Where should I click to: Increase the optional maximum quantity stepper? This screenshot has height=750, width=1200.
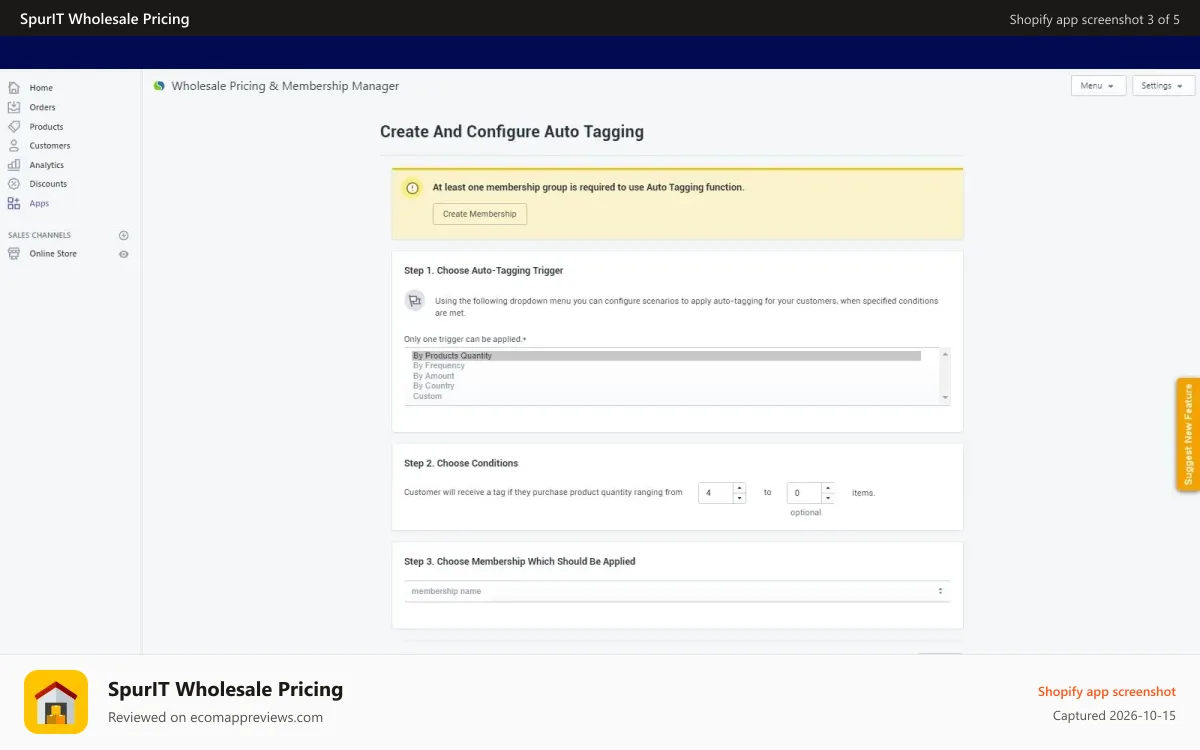tap(828, 487)
